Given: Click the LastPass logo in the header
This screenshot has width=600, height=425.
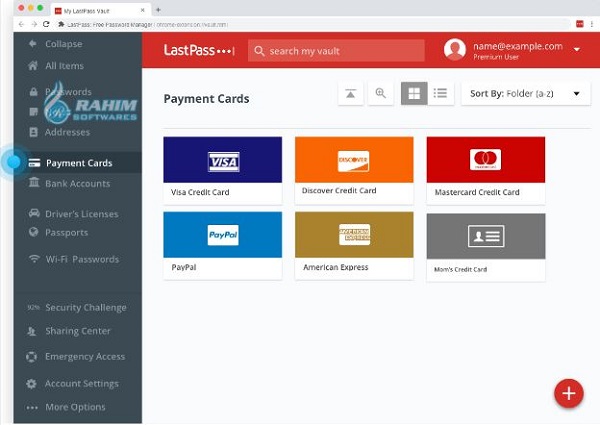Looking at the screenshot, I should pos(199,50).
